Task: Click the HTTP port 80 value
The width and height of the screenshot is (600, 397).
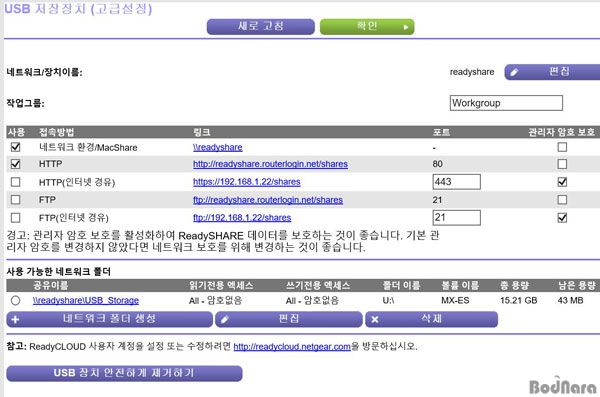Action: click(x=437, y=164)
